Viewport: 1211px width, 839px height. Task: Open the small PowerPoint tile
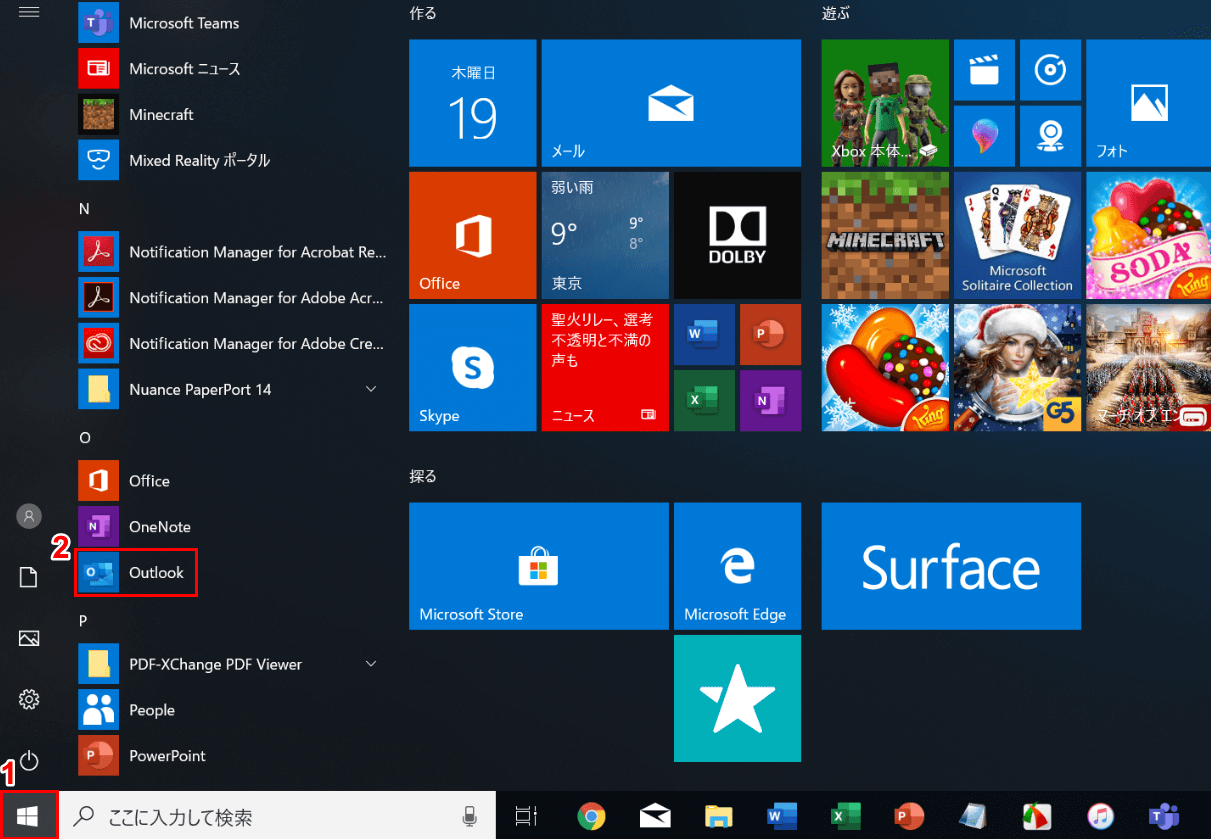(770, 335)
